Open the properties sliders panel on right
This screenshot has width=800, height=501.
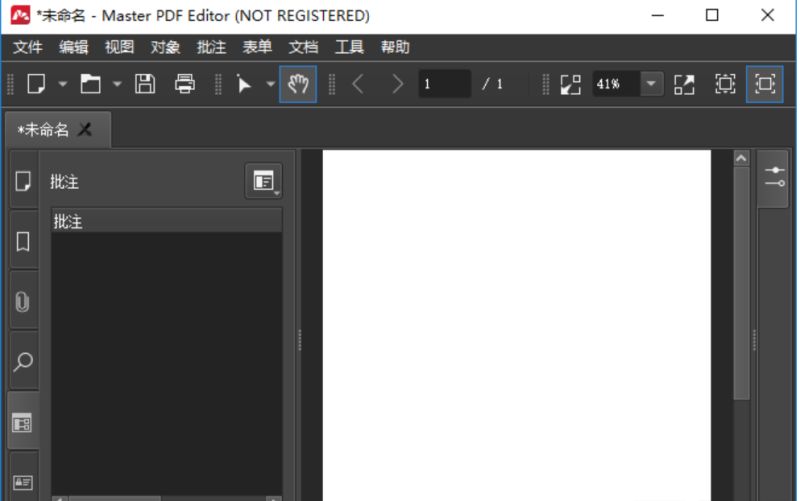click(774, 177)
